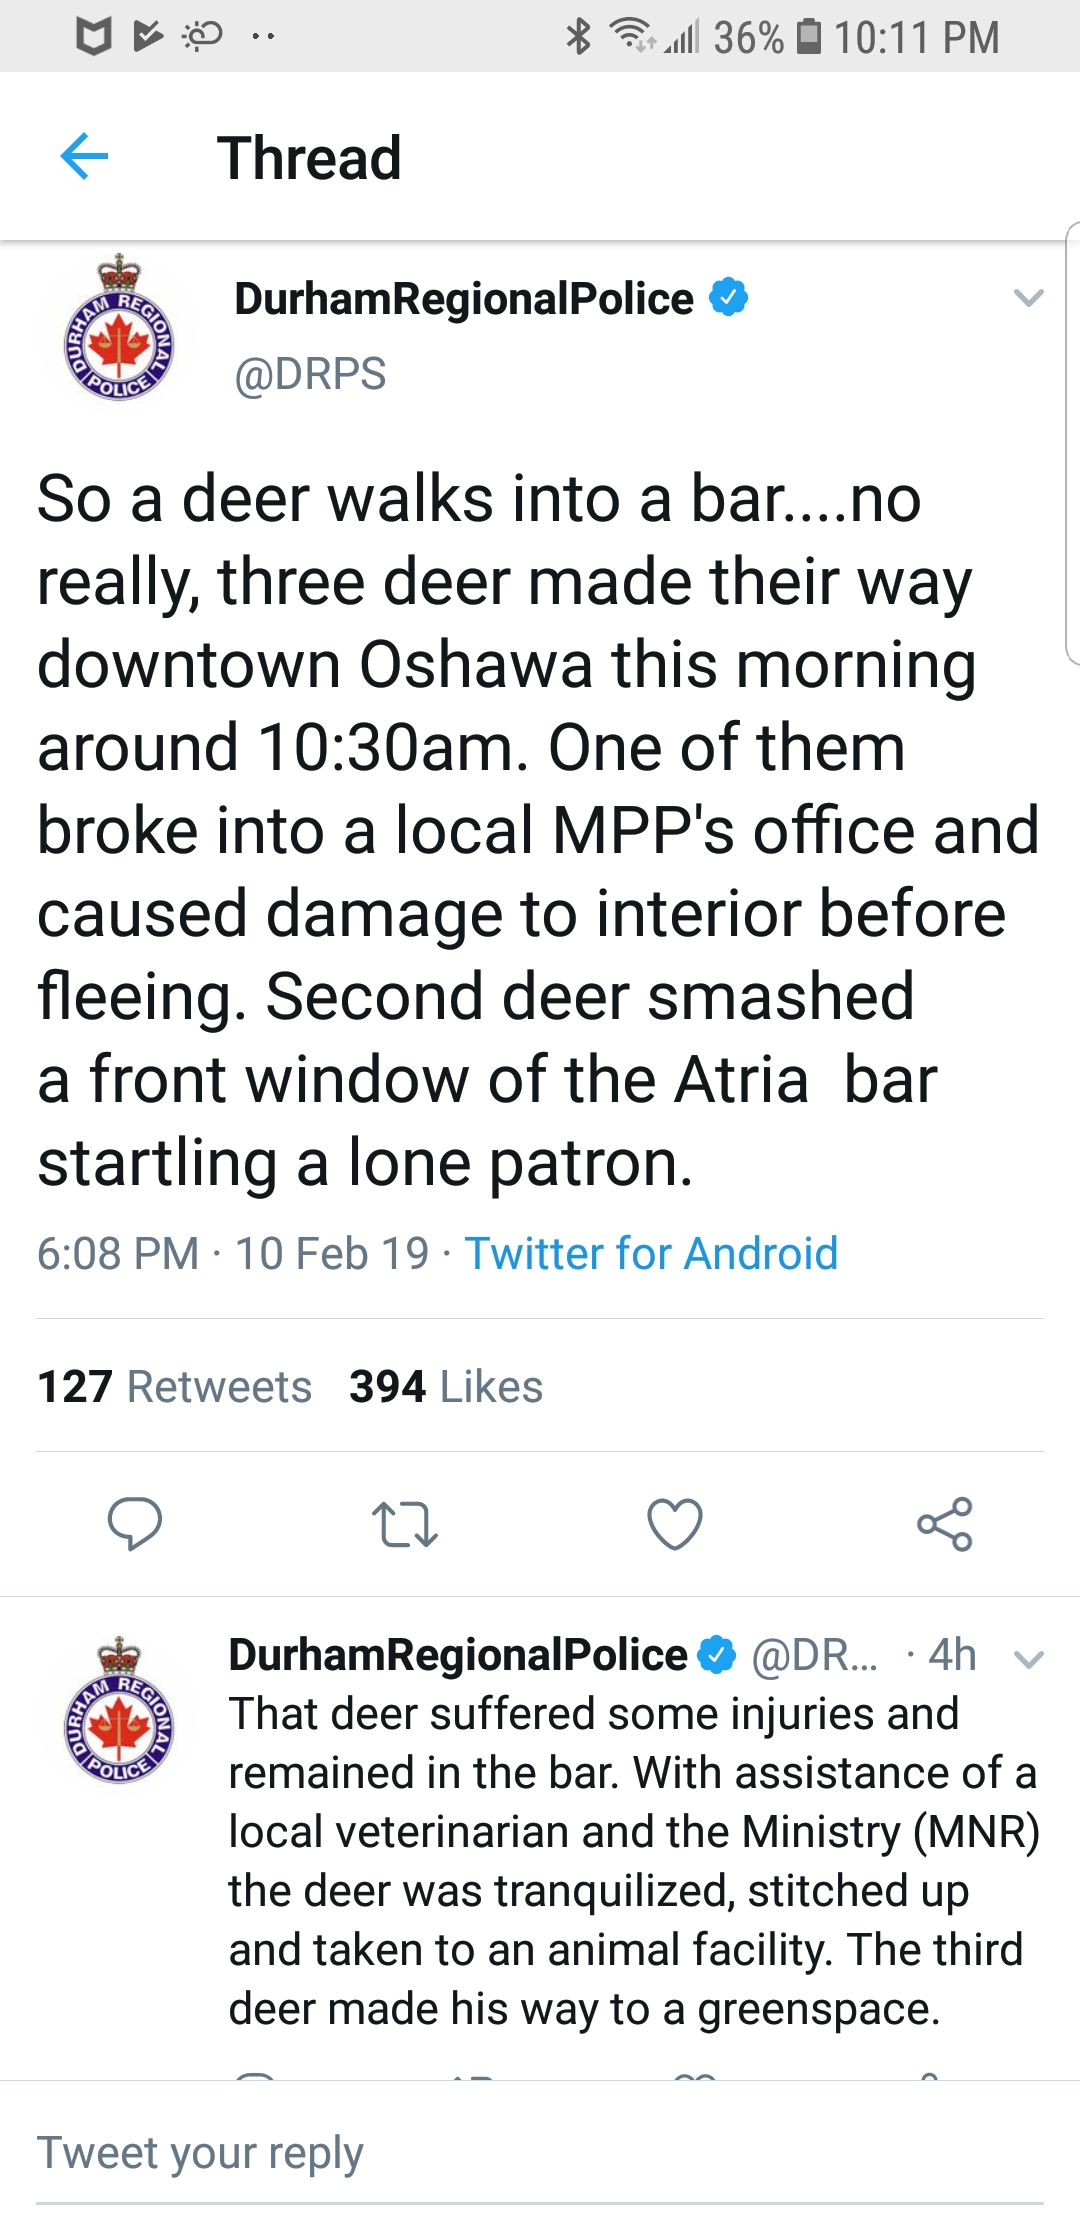Screen dimensions: 1080x2220
Task: Tap the battery icon in status bar
Action: point(808,37)
